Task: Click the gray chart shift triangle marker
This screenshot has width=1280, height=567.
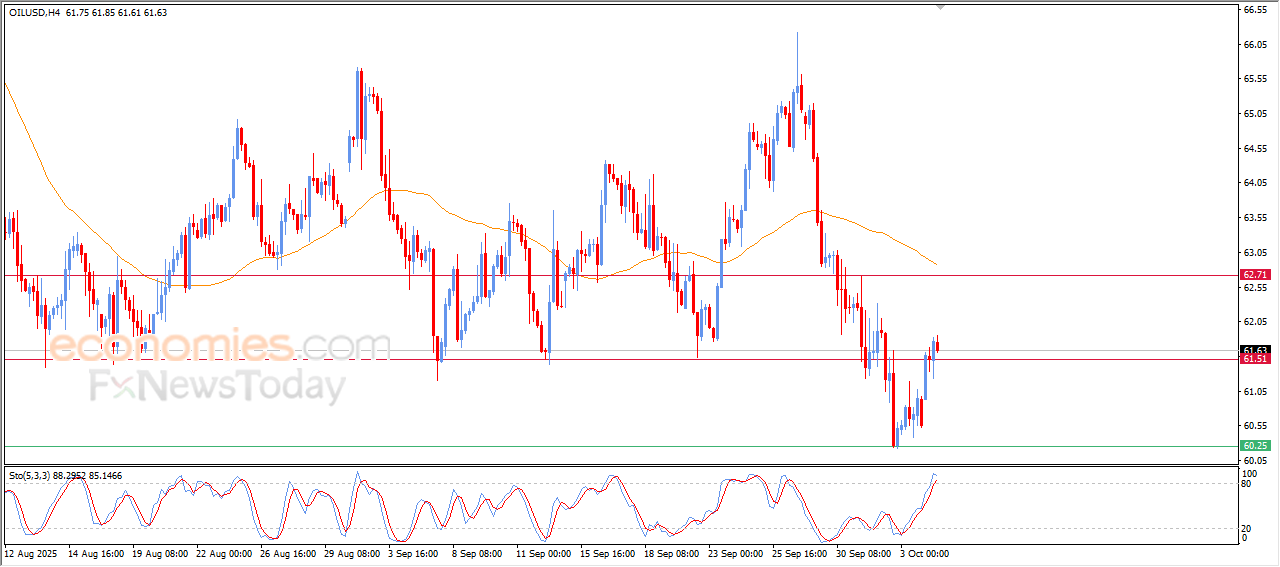Action: (939, 6)
